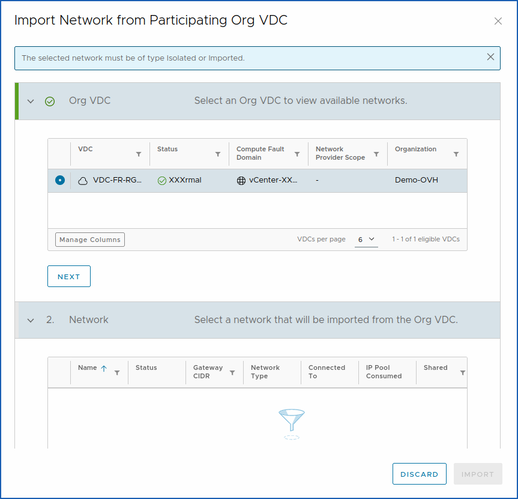Image resolution: width=518 pixels, height=499 pixels.
Task: Click the DISCARD button
Action: point(419,474)
